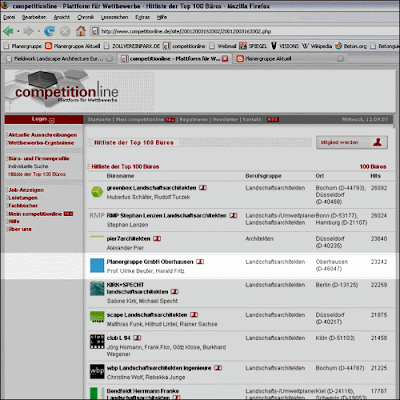Click the RSS badge in navigation

[273, 119]
